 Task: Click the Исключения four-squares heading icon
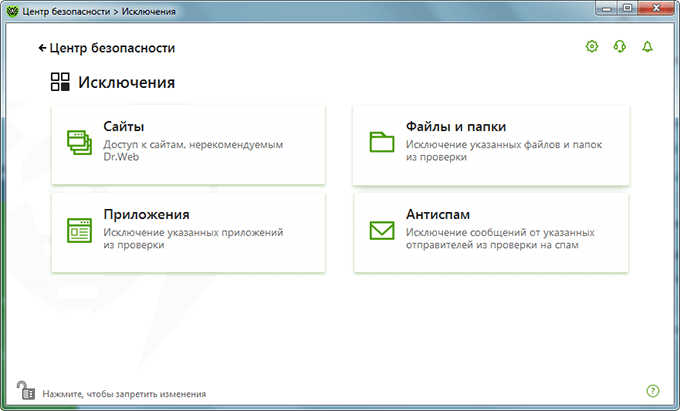[x=60, y=82]
